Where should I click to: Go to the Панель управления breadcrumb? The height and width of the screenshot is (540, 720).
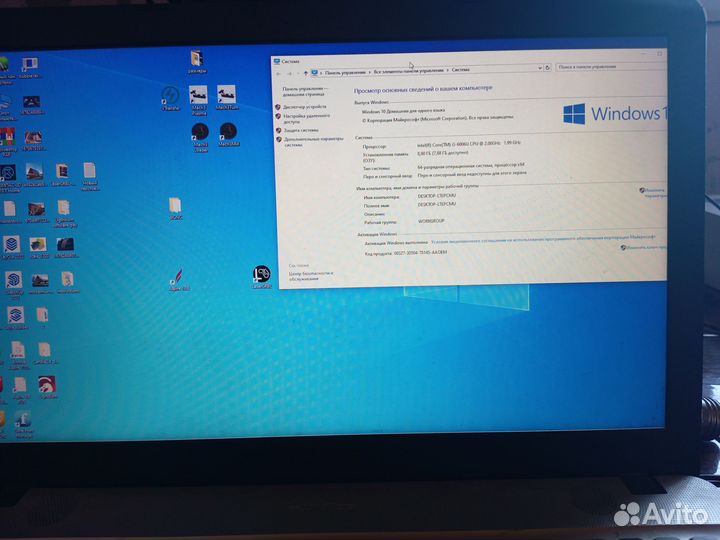click(x=345, y=73)
